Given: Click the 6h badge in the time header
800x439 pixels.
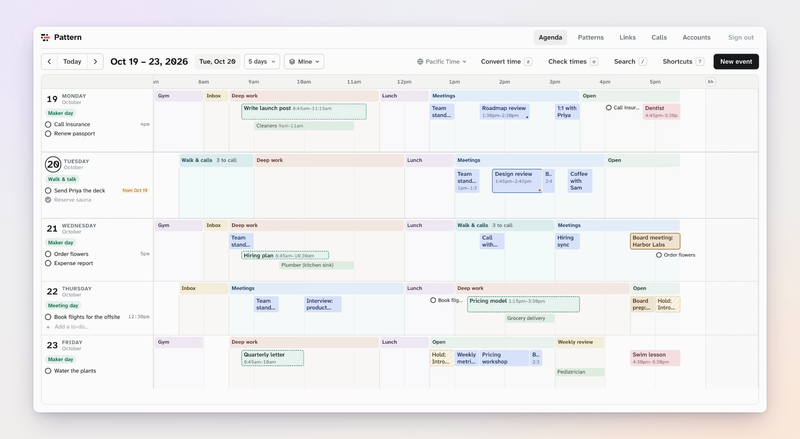Looking at the screenshot, I should point(710,82).
